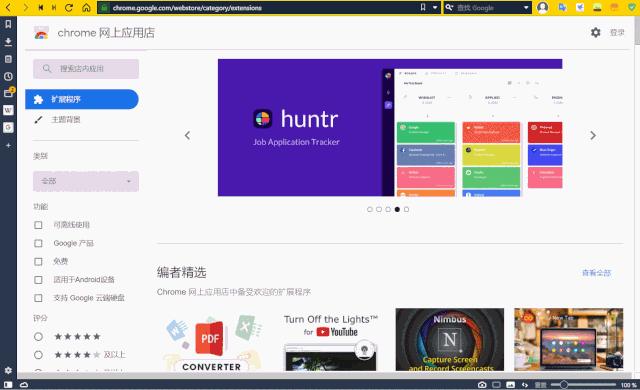This screenshot has height=390, width=640.
Task: Show next carousel slide
Action: [593, 135]
